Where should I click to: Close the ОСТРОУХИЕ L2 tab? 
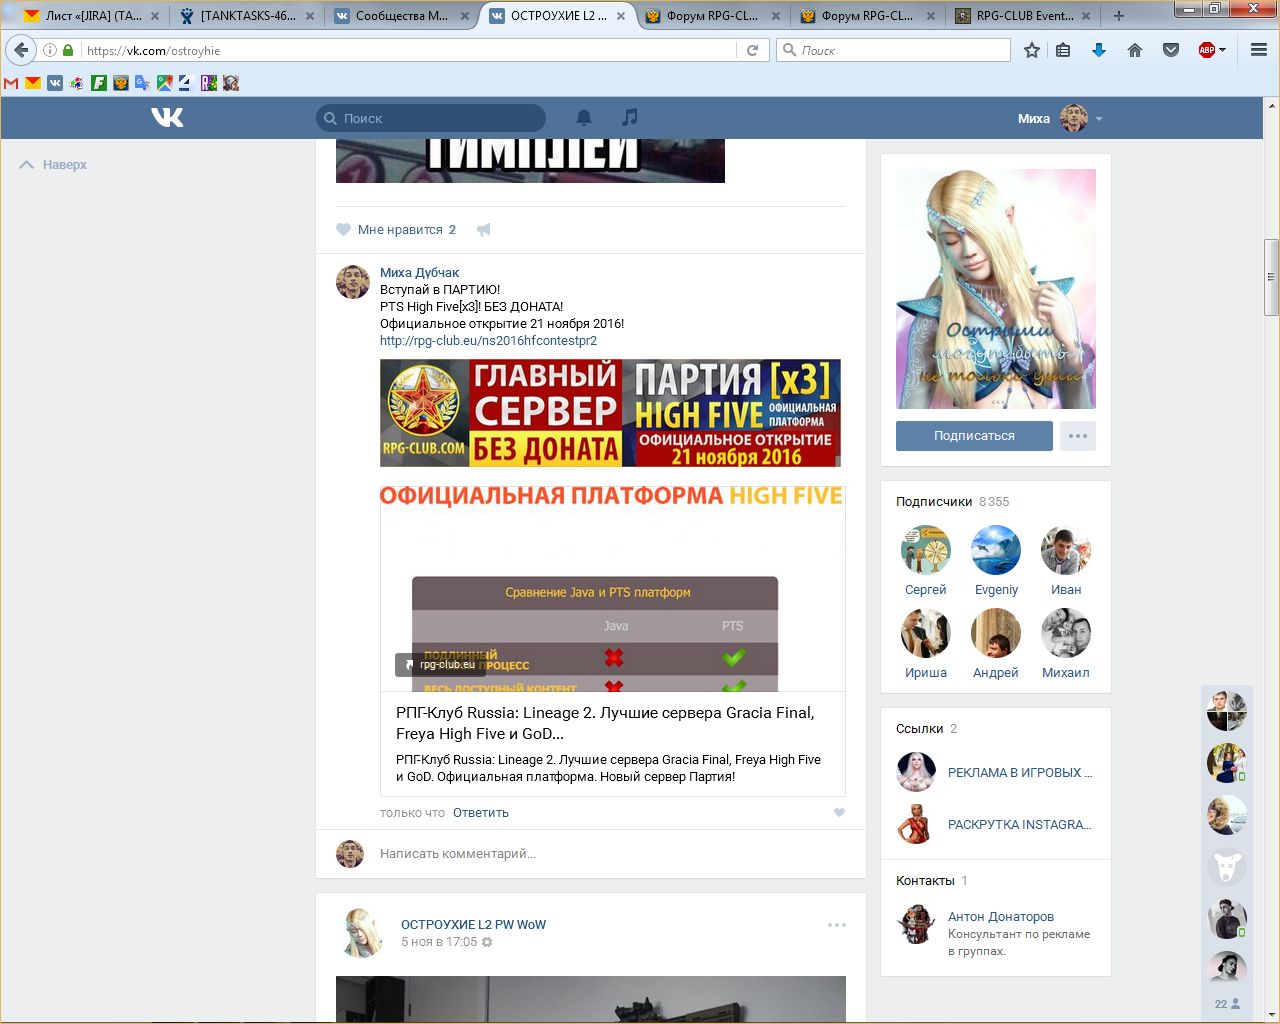click(621, 16)
